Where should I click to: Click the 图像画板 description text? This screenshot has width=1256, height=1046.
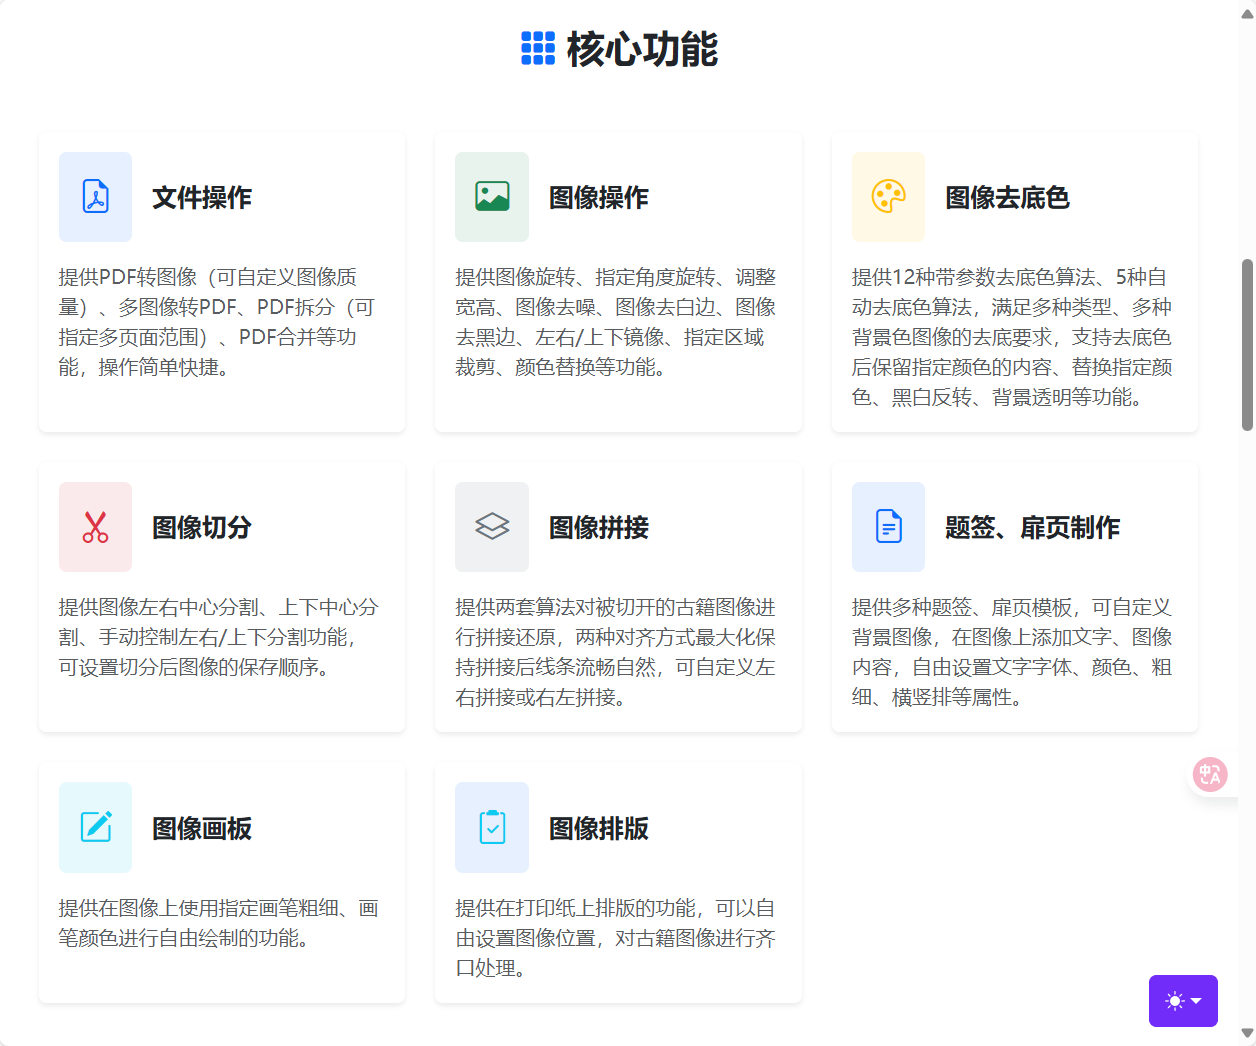218,923
